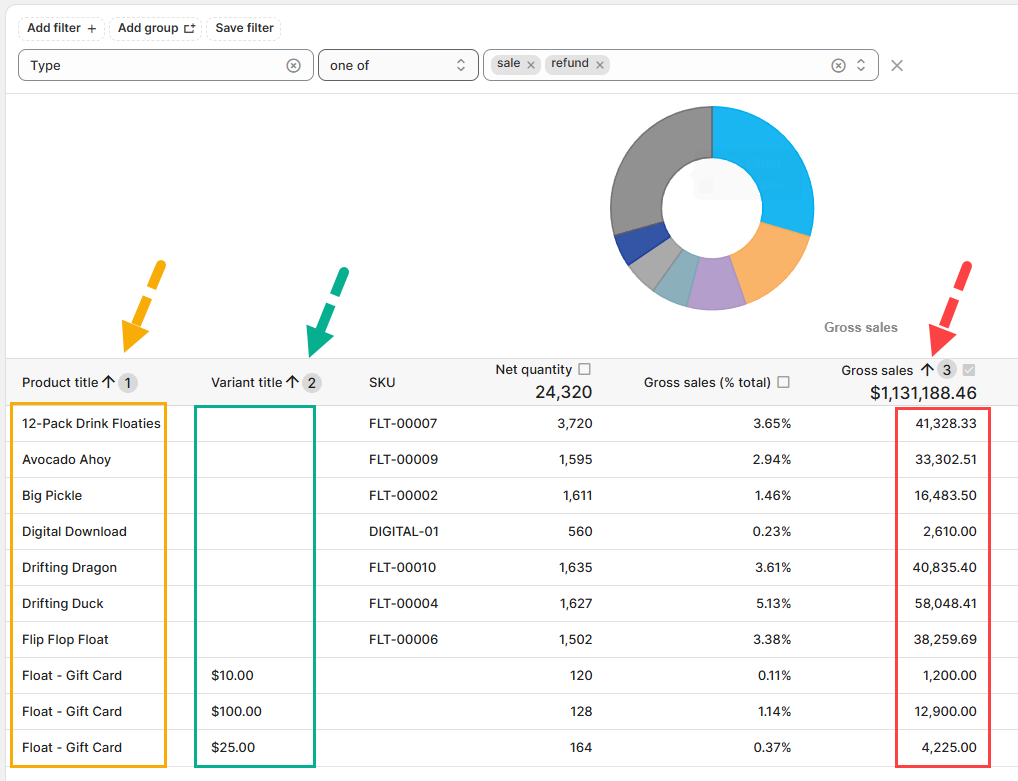Remove the 'refund' filter tag
Image resolution: width=1018 pixels, height=781 pixels.
[600, 65]
